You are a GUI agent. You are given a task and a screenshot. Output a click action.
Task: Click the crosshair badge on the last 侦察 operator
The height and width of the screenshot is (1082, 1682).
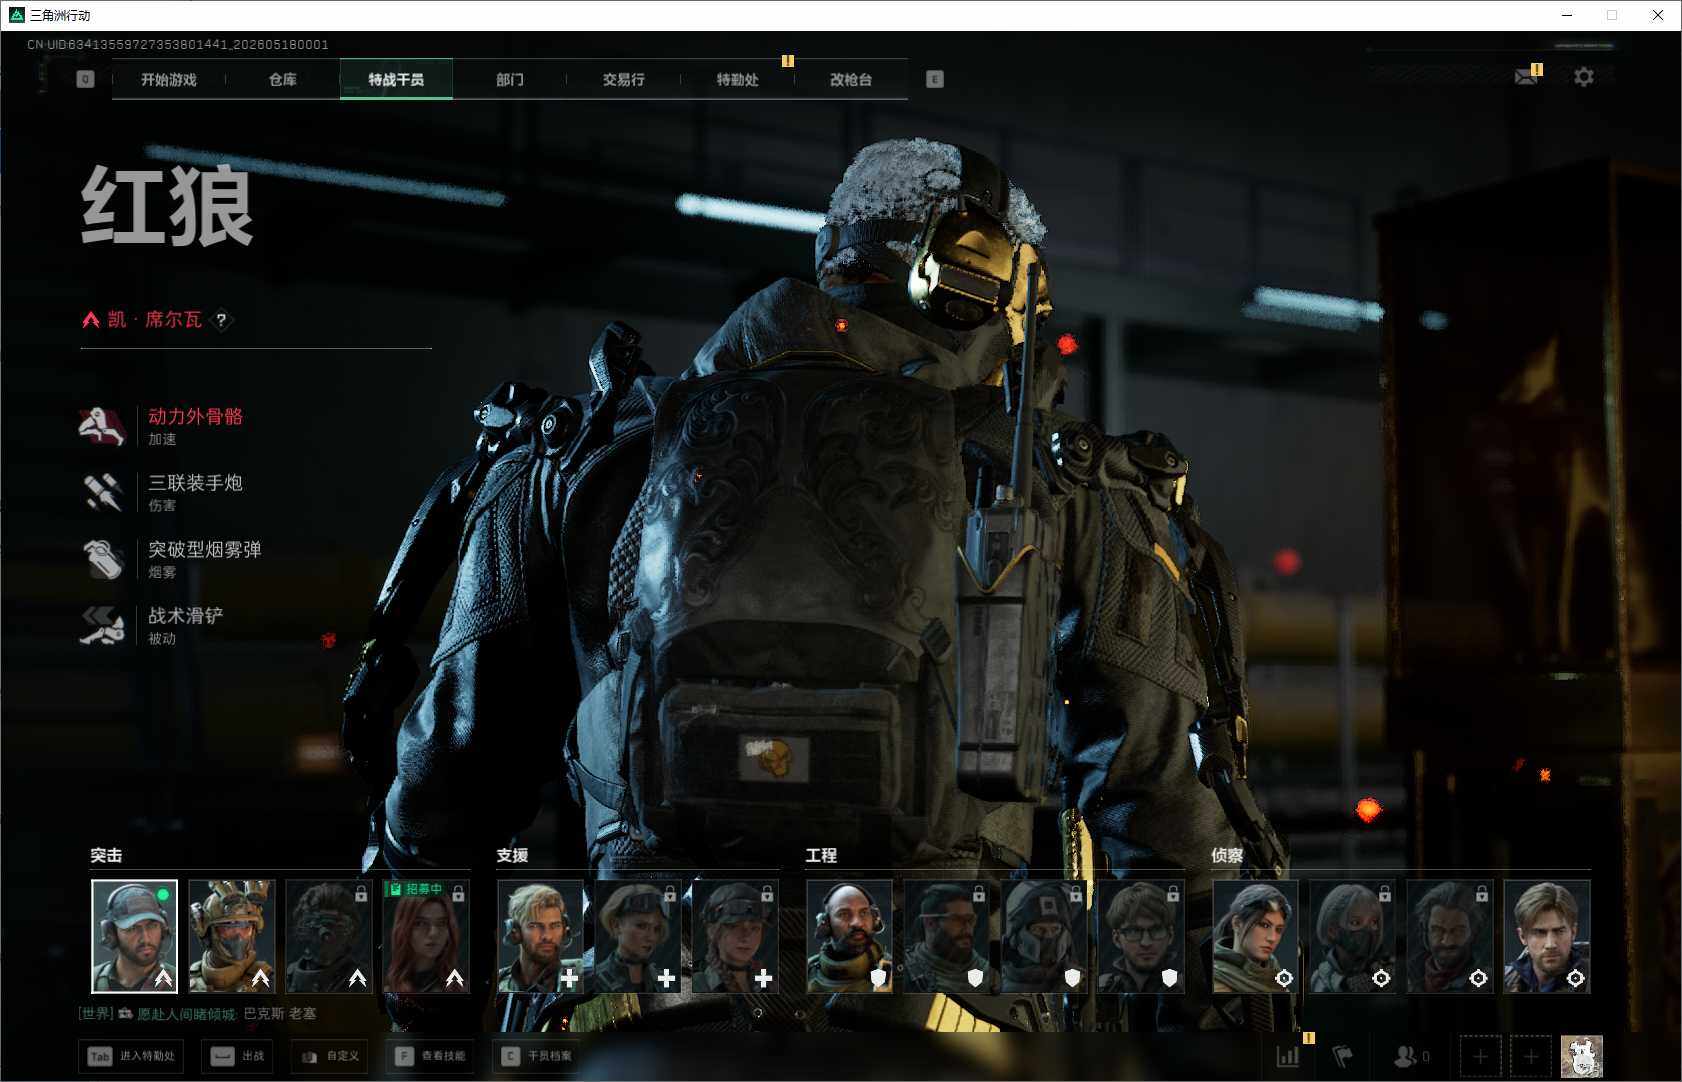tap(1575, 978)
